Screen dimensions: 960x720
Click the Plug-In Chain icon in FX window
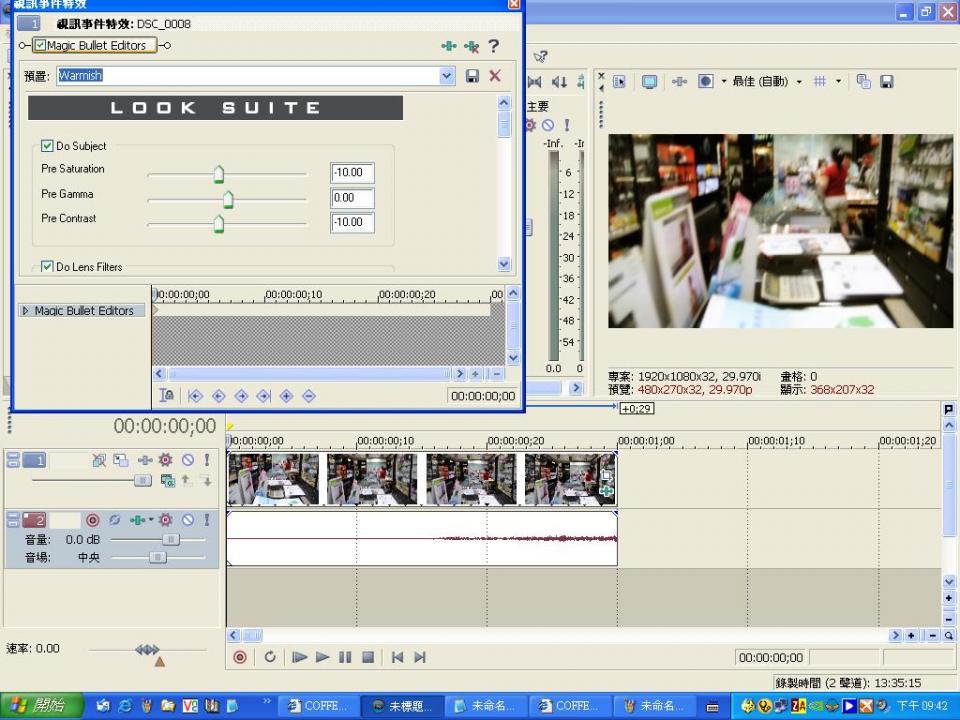[x=449, y=46]
